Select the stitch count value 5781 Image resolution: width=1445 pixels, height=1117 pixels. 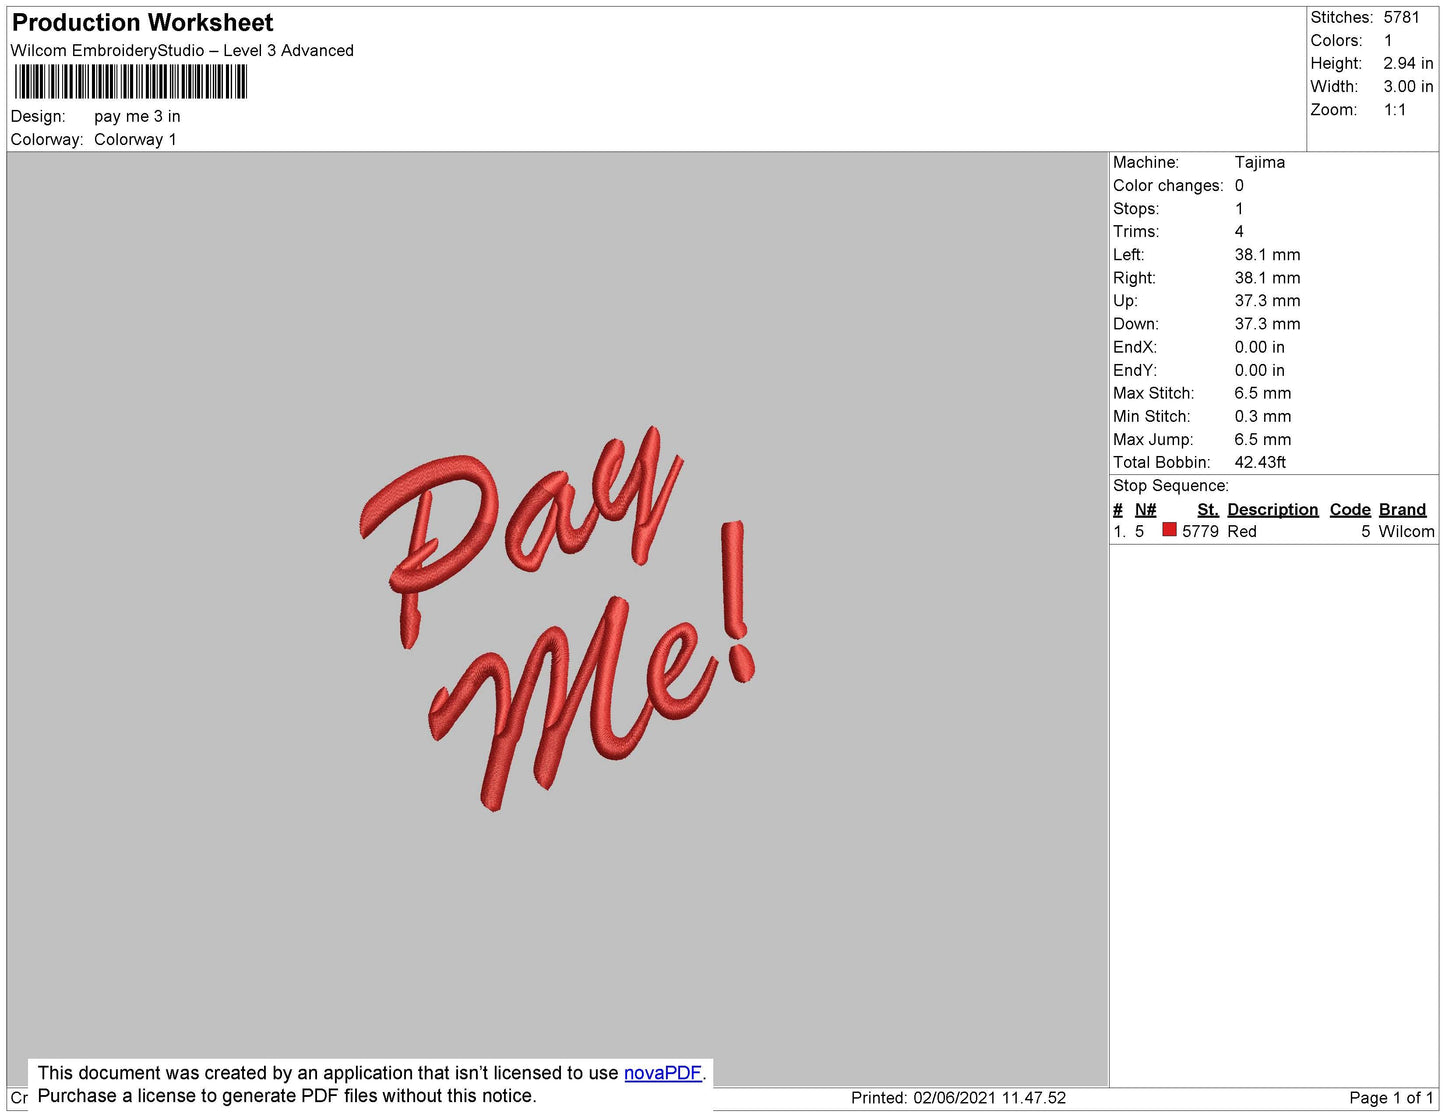point(1401,18)
